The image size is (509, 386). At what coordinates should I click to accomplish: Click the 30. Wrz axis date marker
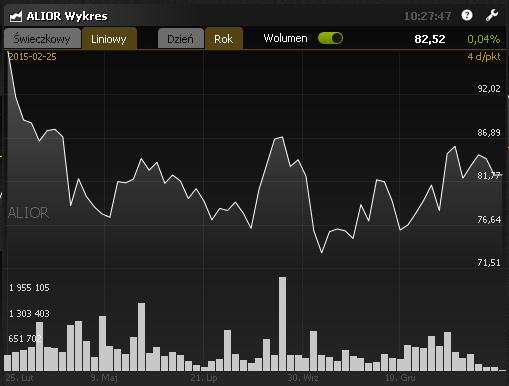(303, 378)
